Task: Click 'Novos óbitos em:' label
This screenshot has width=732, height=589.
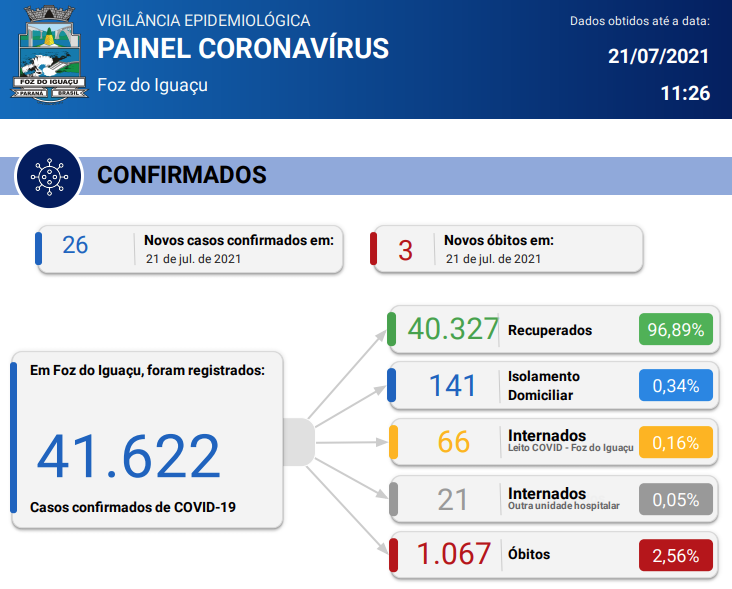Action: coord(499,240)
